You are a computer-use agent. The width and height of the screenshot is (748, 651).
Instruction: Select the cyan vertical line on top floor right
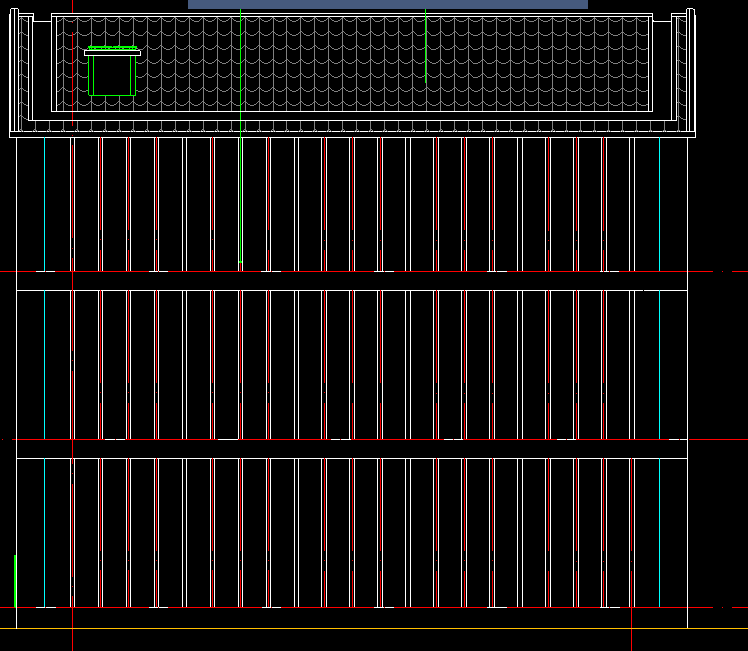659,205
